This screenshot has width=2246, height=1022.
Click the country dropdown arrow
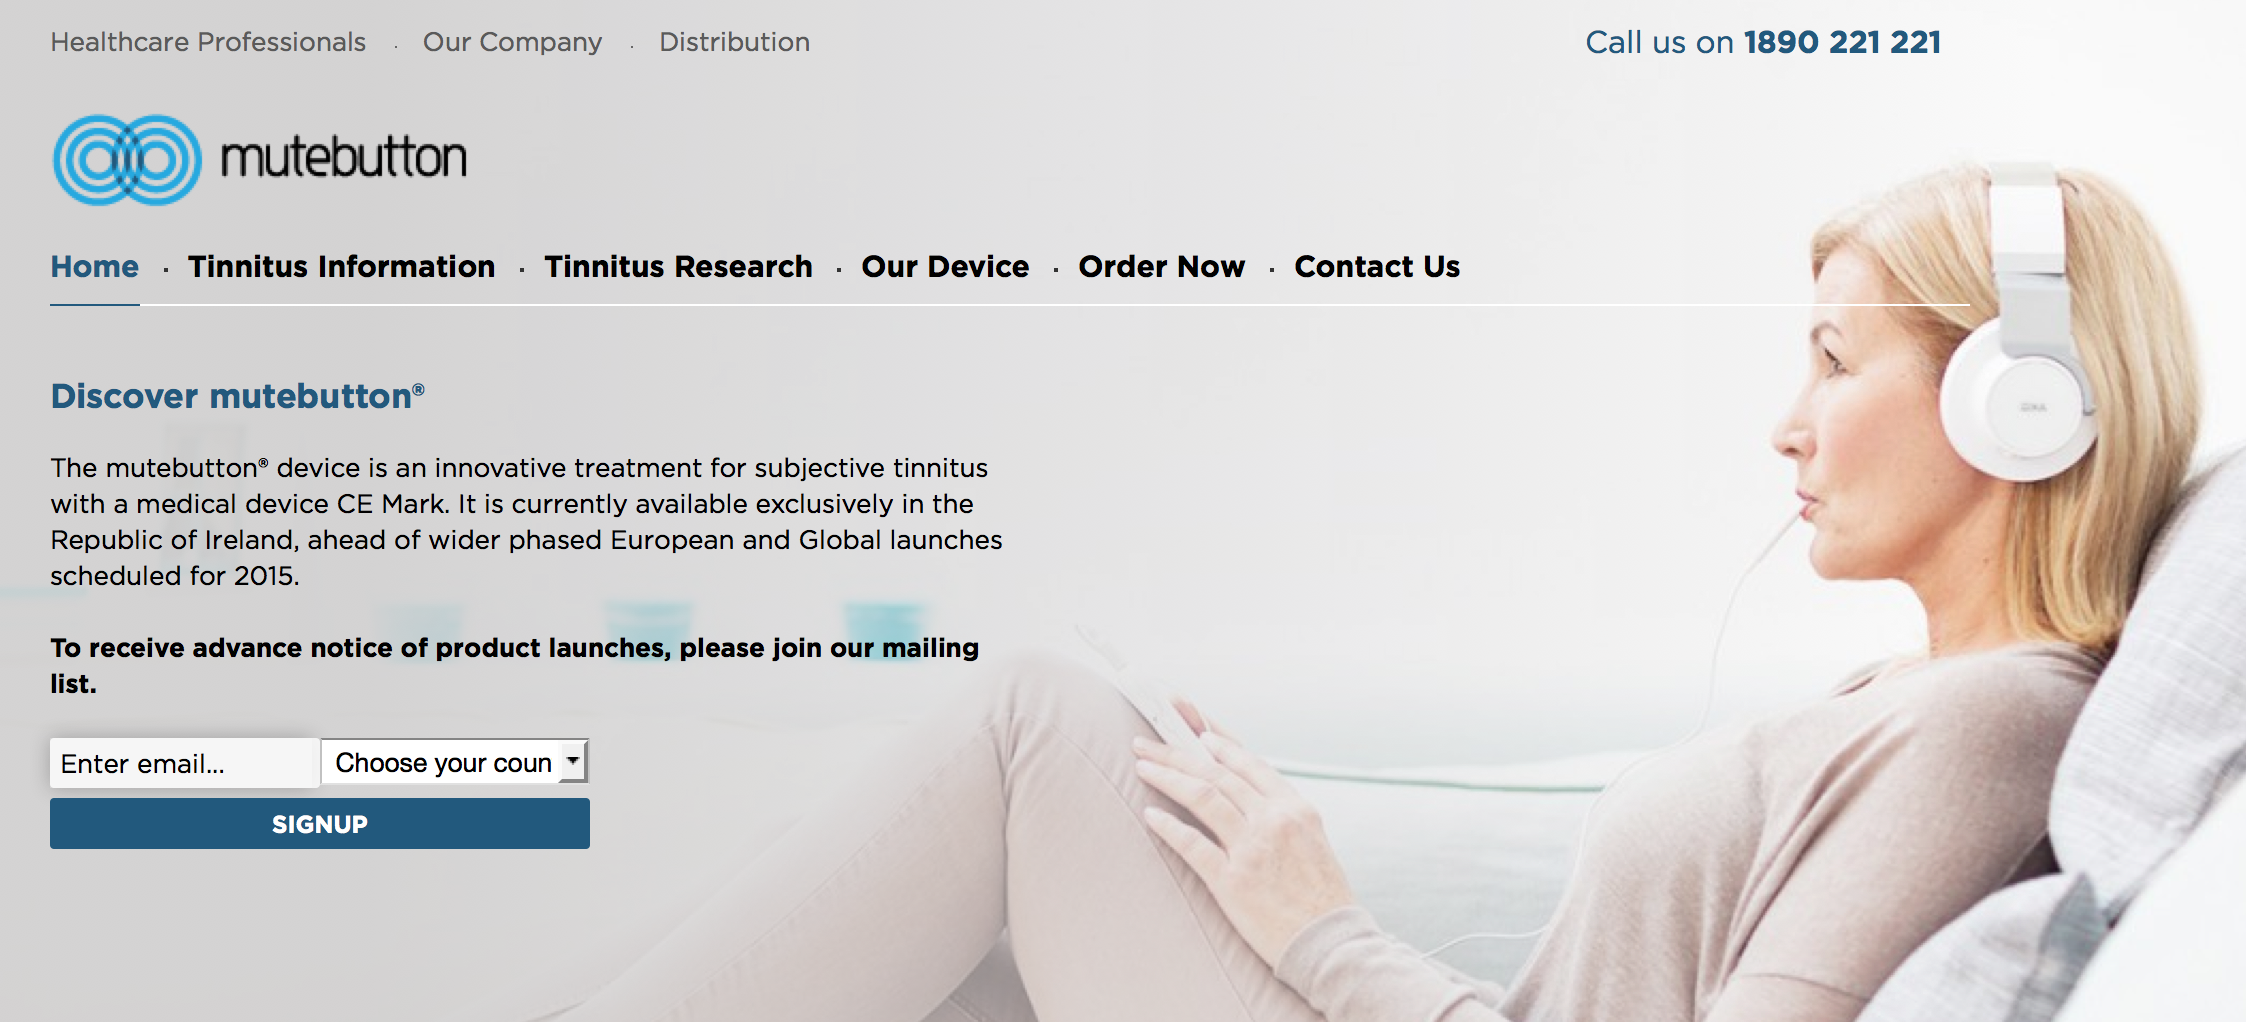(x=573, y=761)
